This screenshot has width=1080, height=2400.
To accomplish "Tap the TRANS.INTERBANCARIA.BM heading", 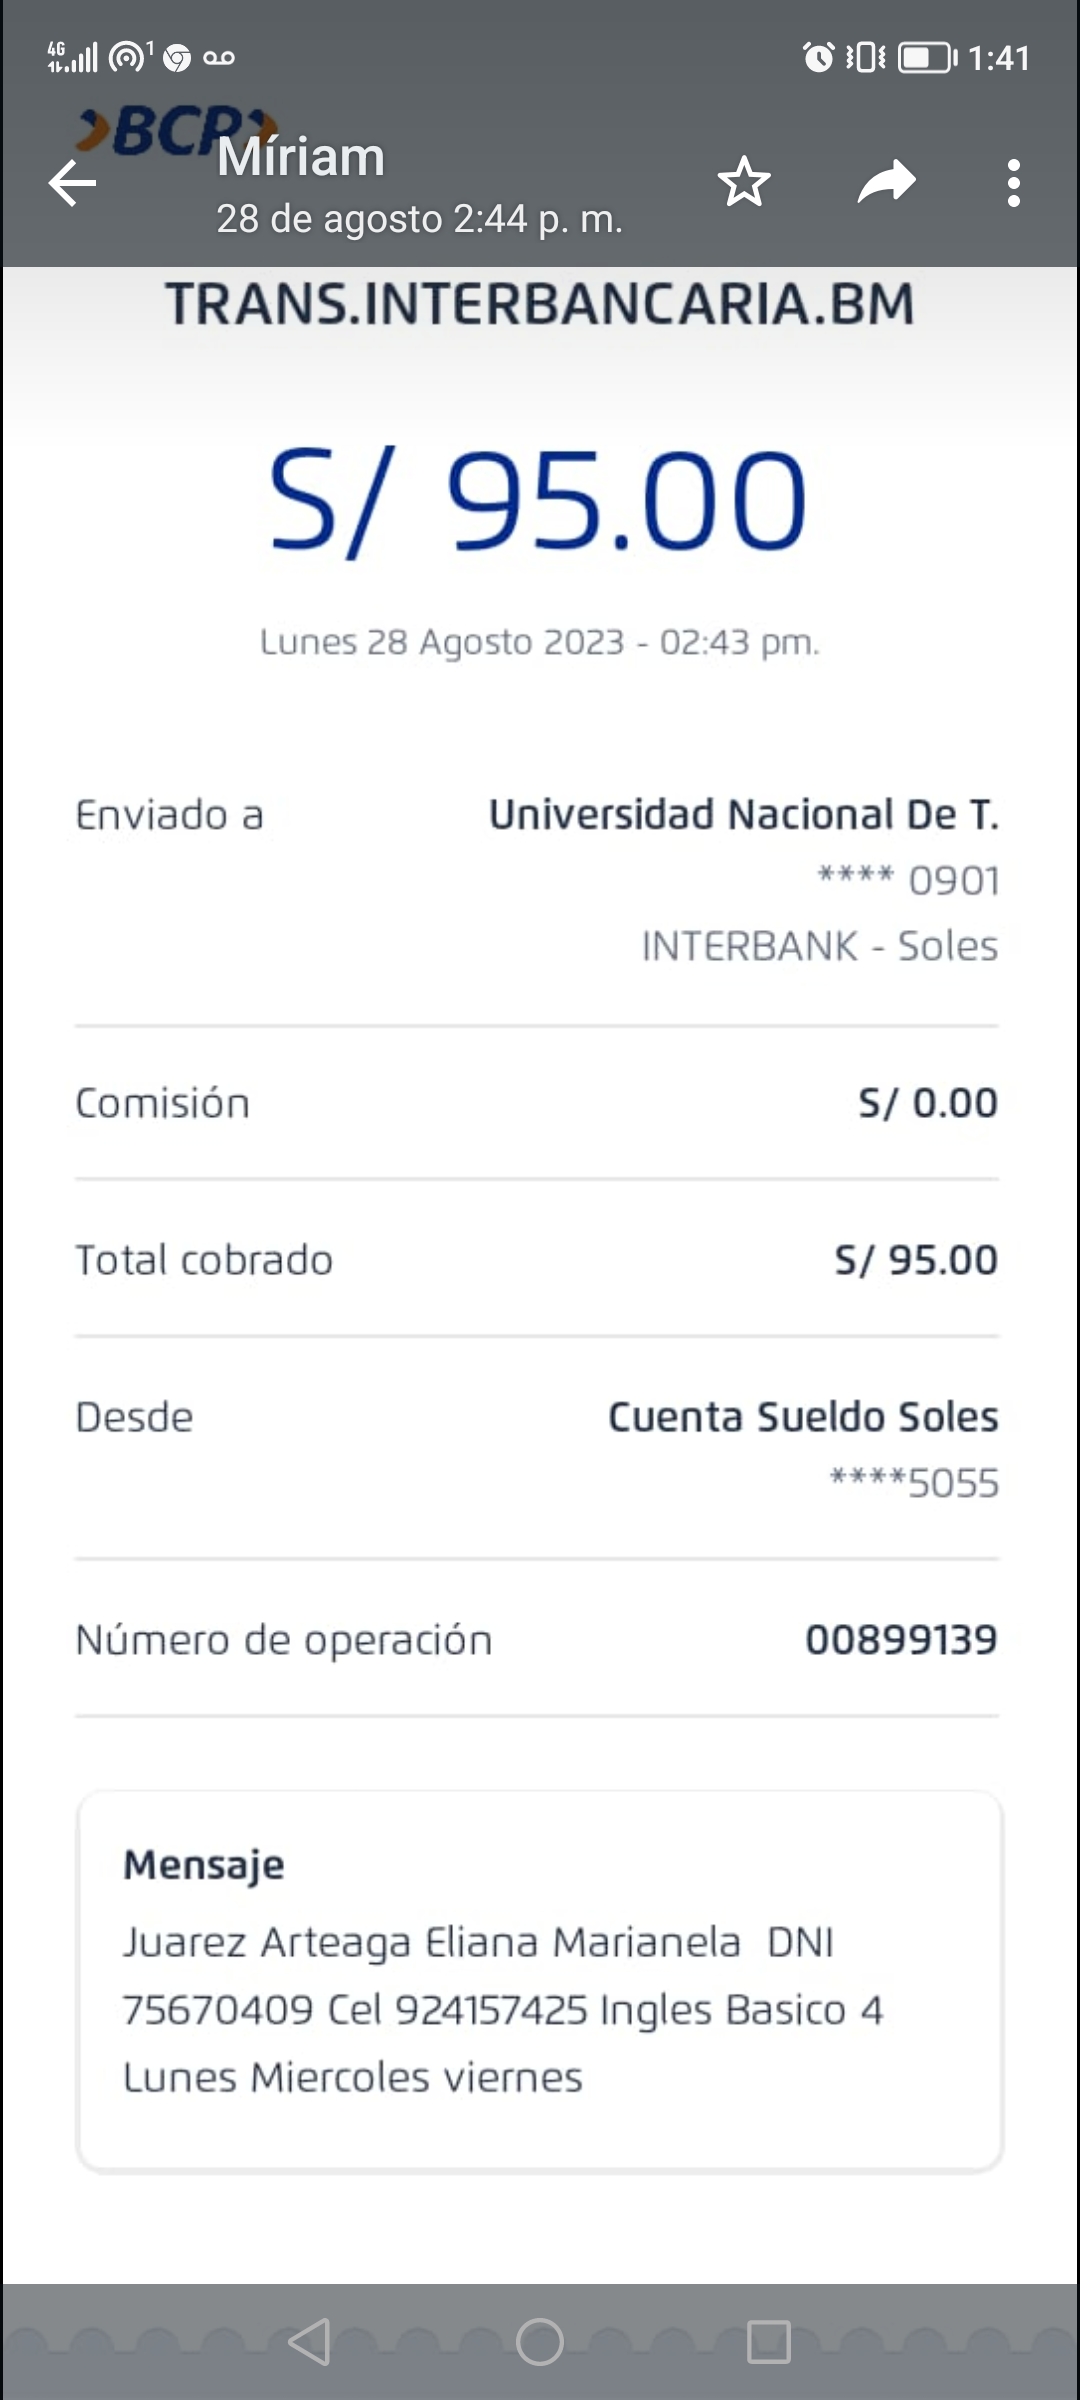I will (540, 304).
